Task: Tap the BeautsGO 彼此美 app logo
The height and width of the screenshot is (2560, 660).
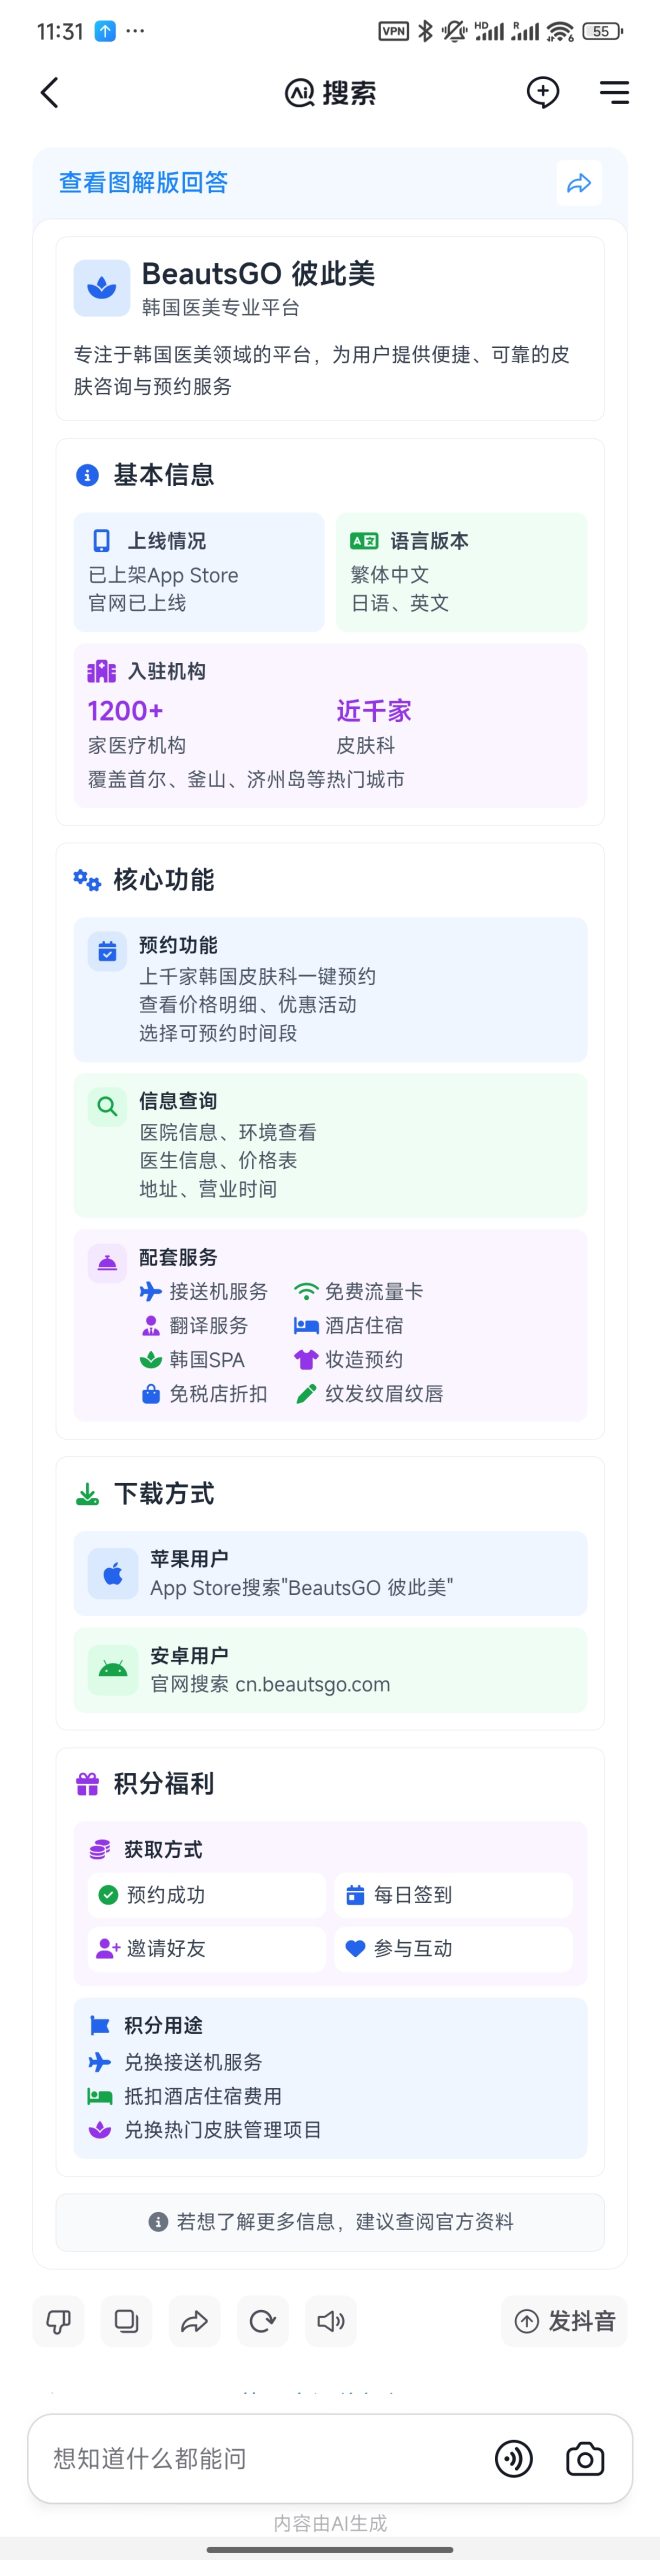Action: click(x=101, y=288)
